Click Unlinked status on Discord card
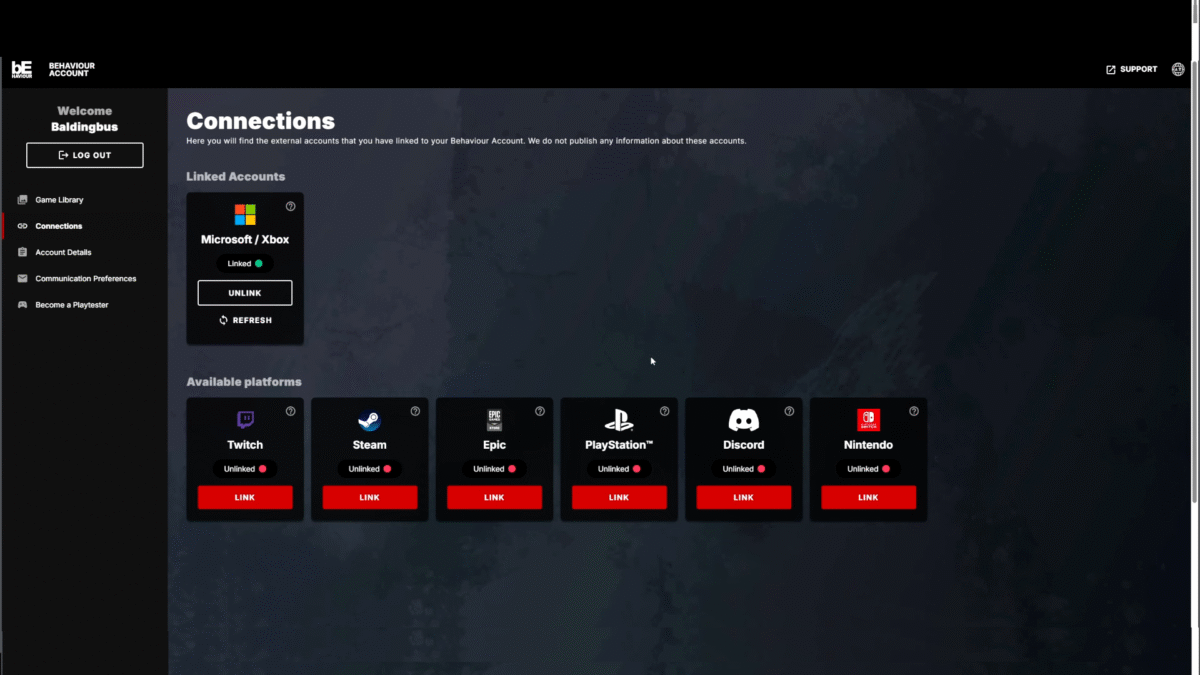Viewport: 1200px width, 675px height. pos(743,469)
